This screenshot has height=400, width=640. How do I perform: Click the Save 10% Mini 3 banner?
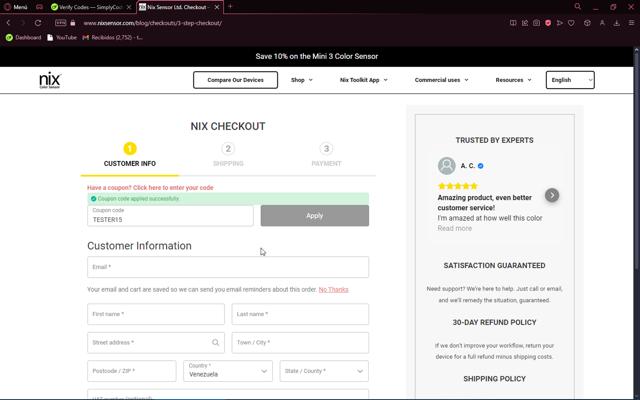pos(317,56)
